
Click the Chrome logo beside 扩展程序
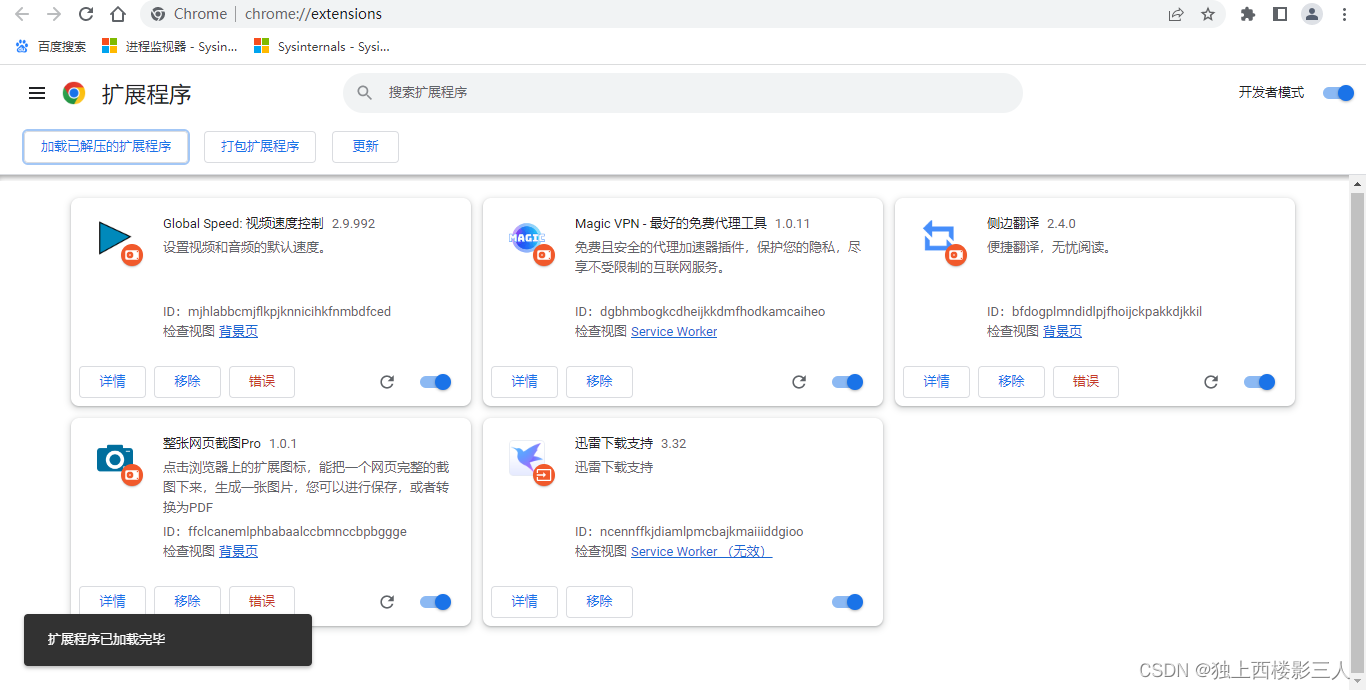(x=74, y=93)
